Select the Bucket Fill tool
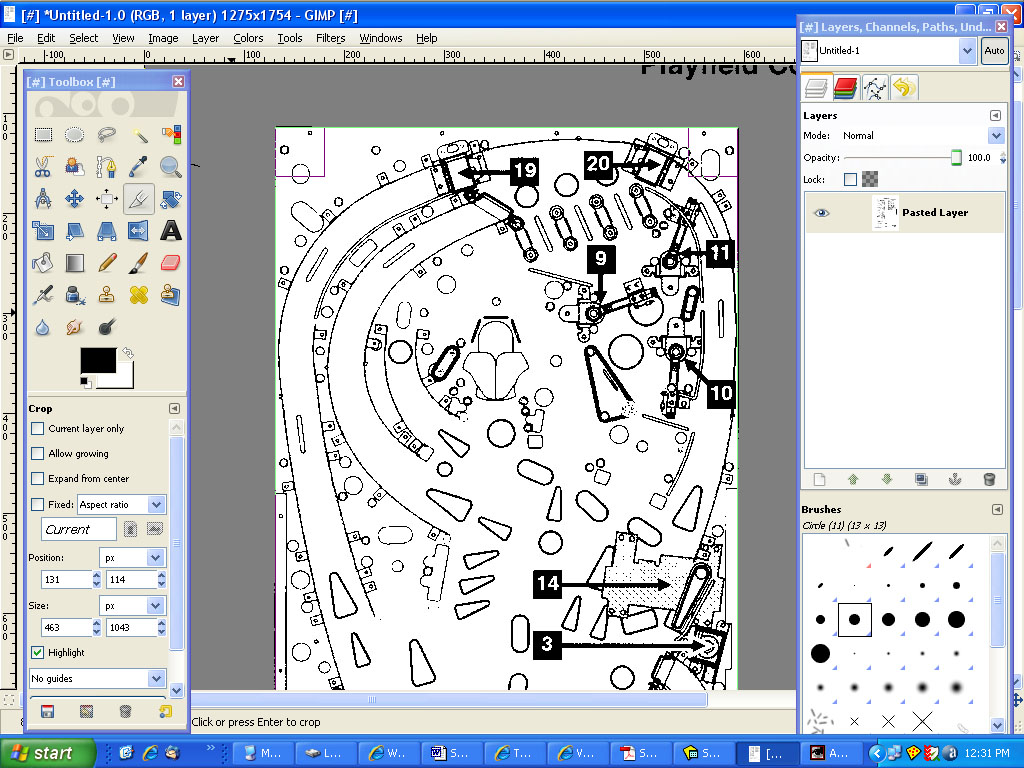This screenshot has width=1024, height=768. [43, 263]
